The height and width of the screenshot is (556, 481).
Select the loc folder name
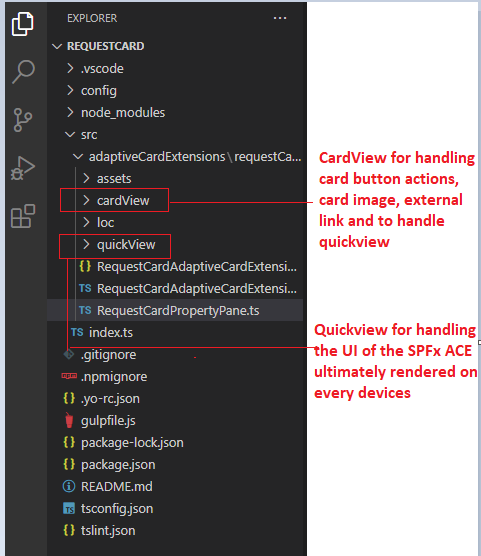click(105, 223)
